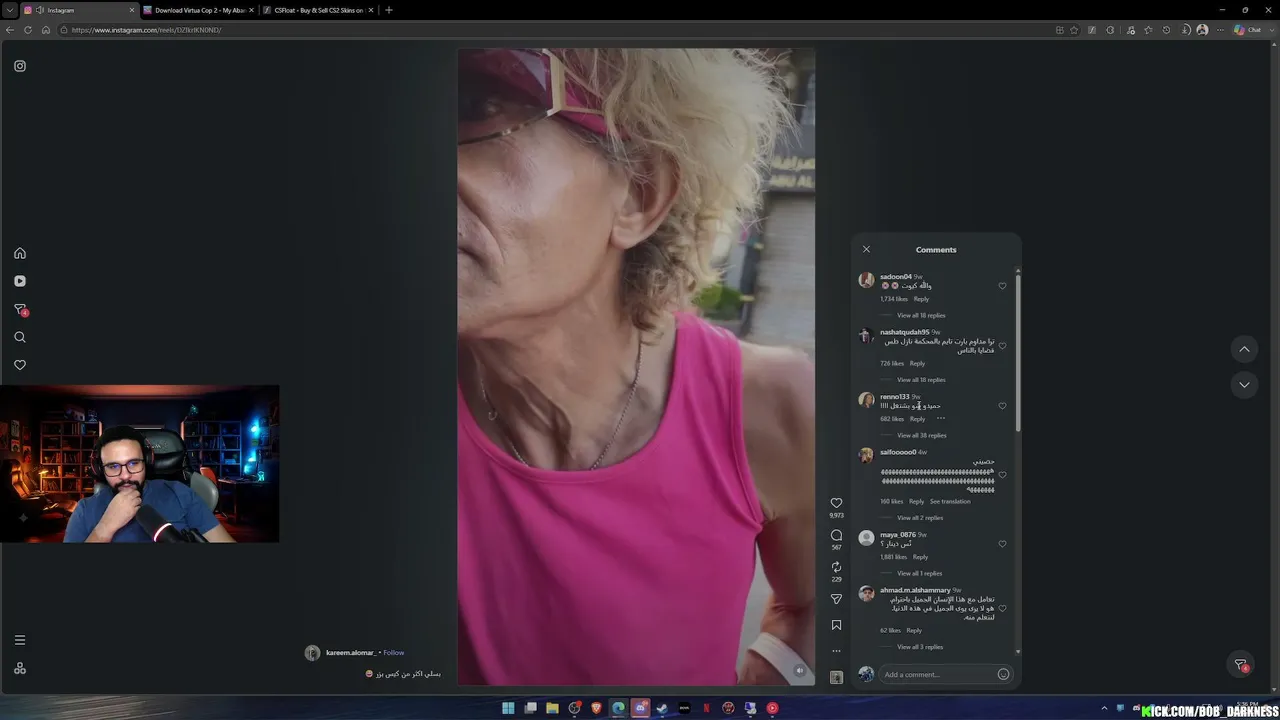
Task: Switch to the CSFloat browser tab
Action: pos(317,10)
